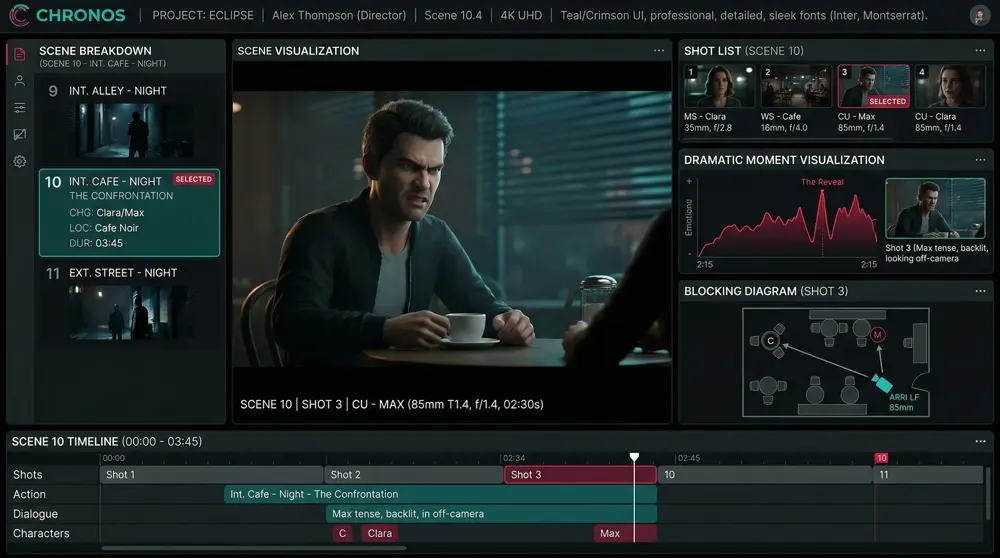Select Shot 3 clip on timeline

[x=580, y=474]
